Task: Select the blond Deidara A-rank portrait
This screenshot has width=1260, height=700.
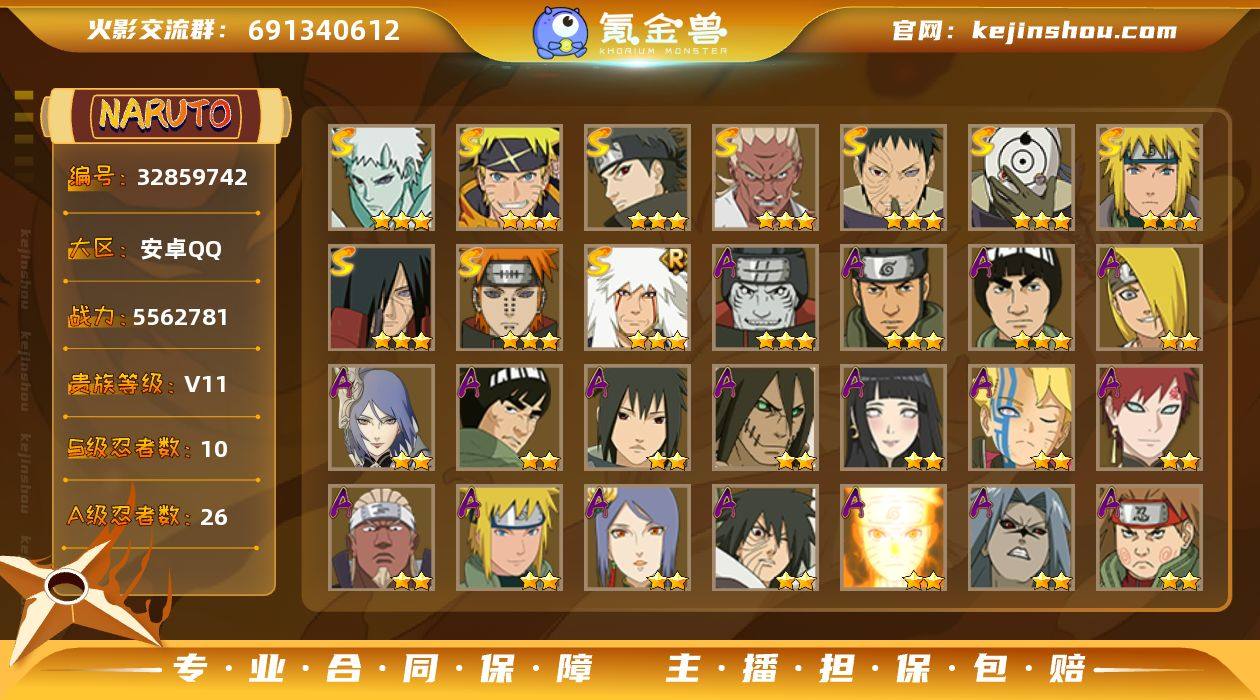Action: (x=1149, y=297)
